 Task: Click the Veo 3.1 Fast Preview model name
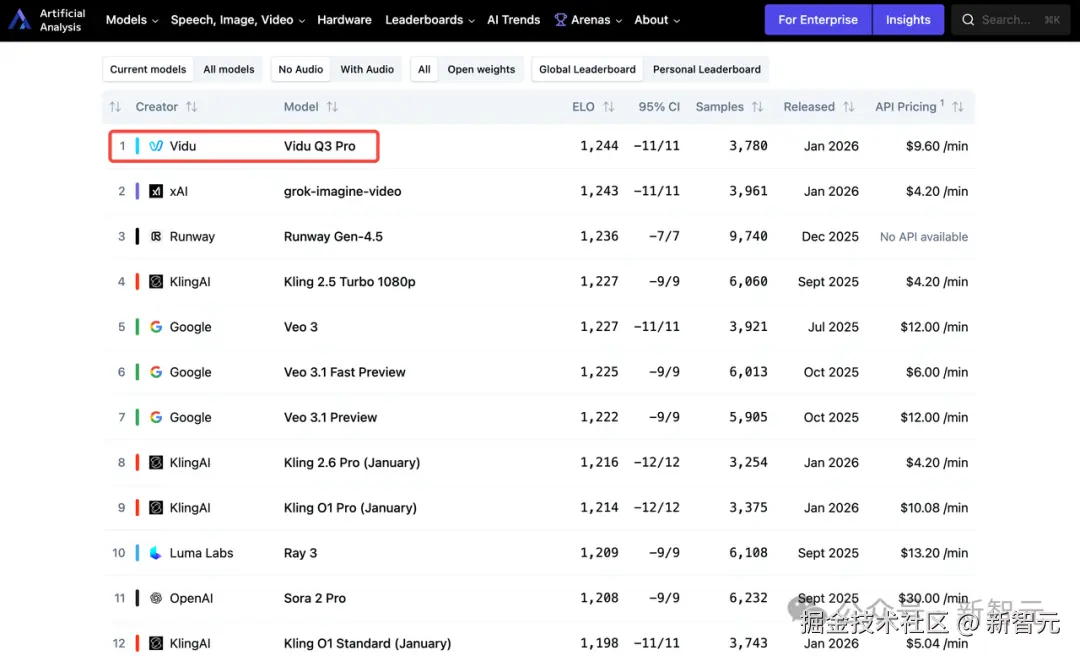click(x=344, y=372)
